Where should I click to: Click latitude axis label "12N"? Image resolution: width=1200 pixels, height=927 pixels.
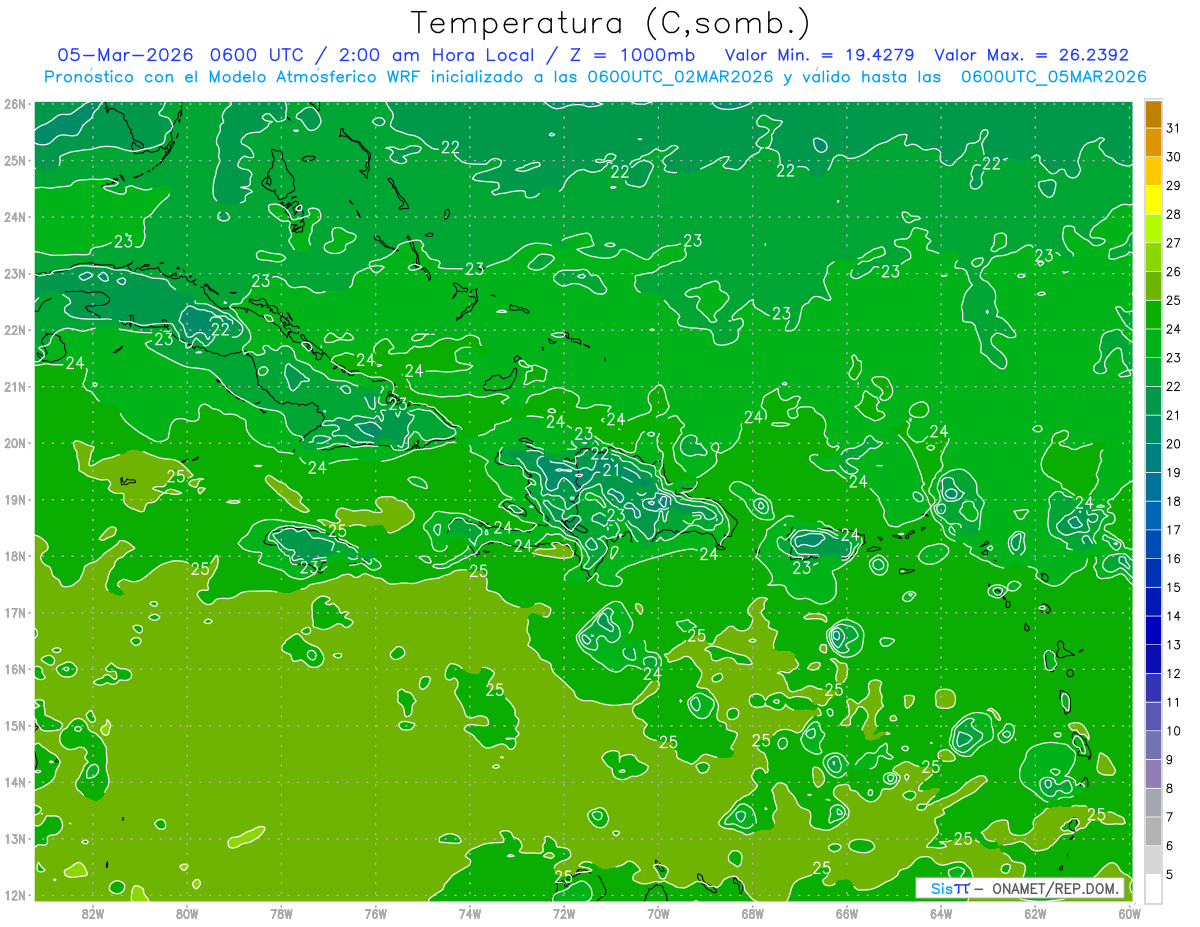(15, 895)
